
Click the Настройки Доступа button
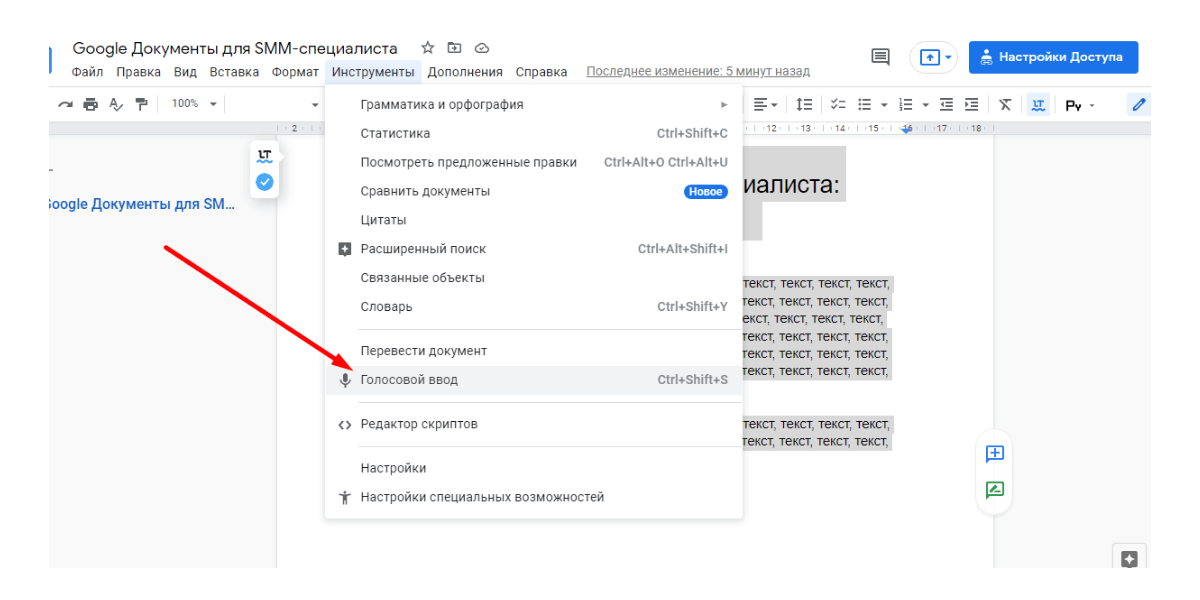(x=1053, y=57)
